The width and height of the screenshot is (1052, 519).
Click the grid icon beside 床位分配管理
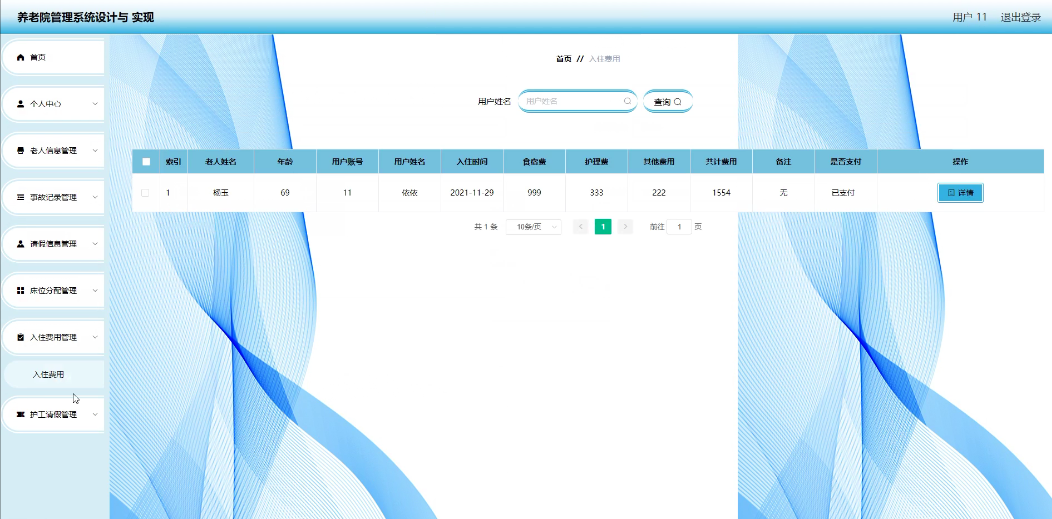(x=20, y=290)
